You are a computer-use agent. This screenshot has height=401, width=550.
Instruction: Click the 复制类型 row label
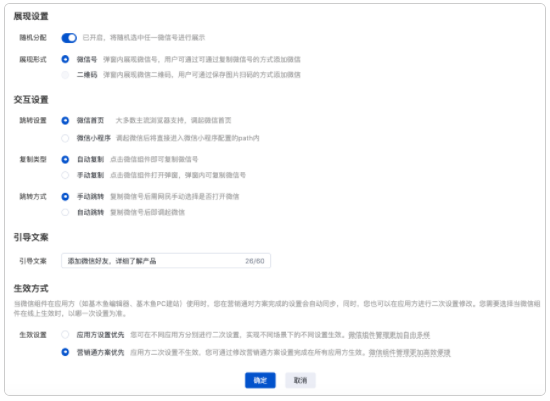point(33,160)
